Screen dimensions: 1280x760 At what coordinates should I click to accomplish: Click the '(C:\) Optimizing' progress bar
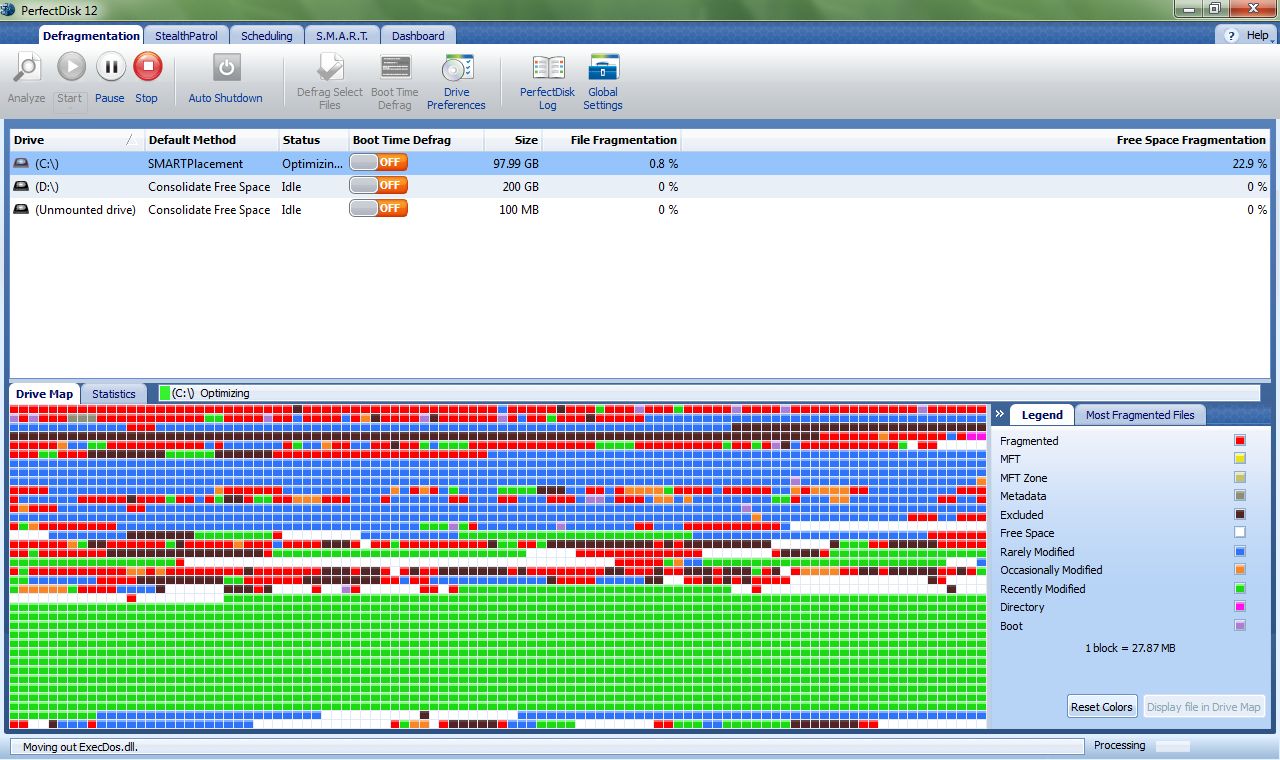708,394
